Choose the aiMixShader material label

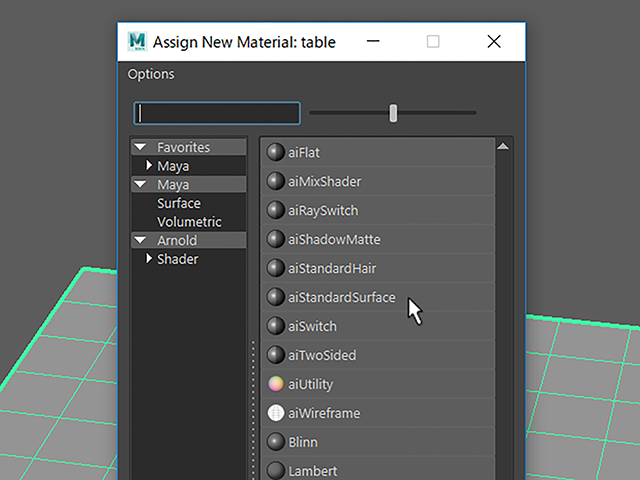point(324,182)
